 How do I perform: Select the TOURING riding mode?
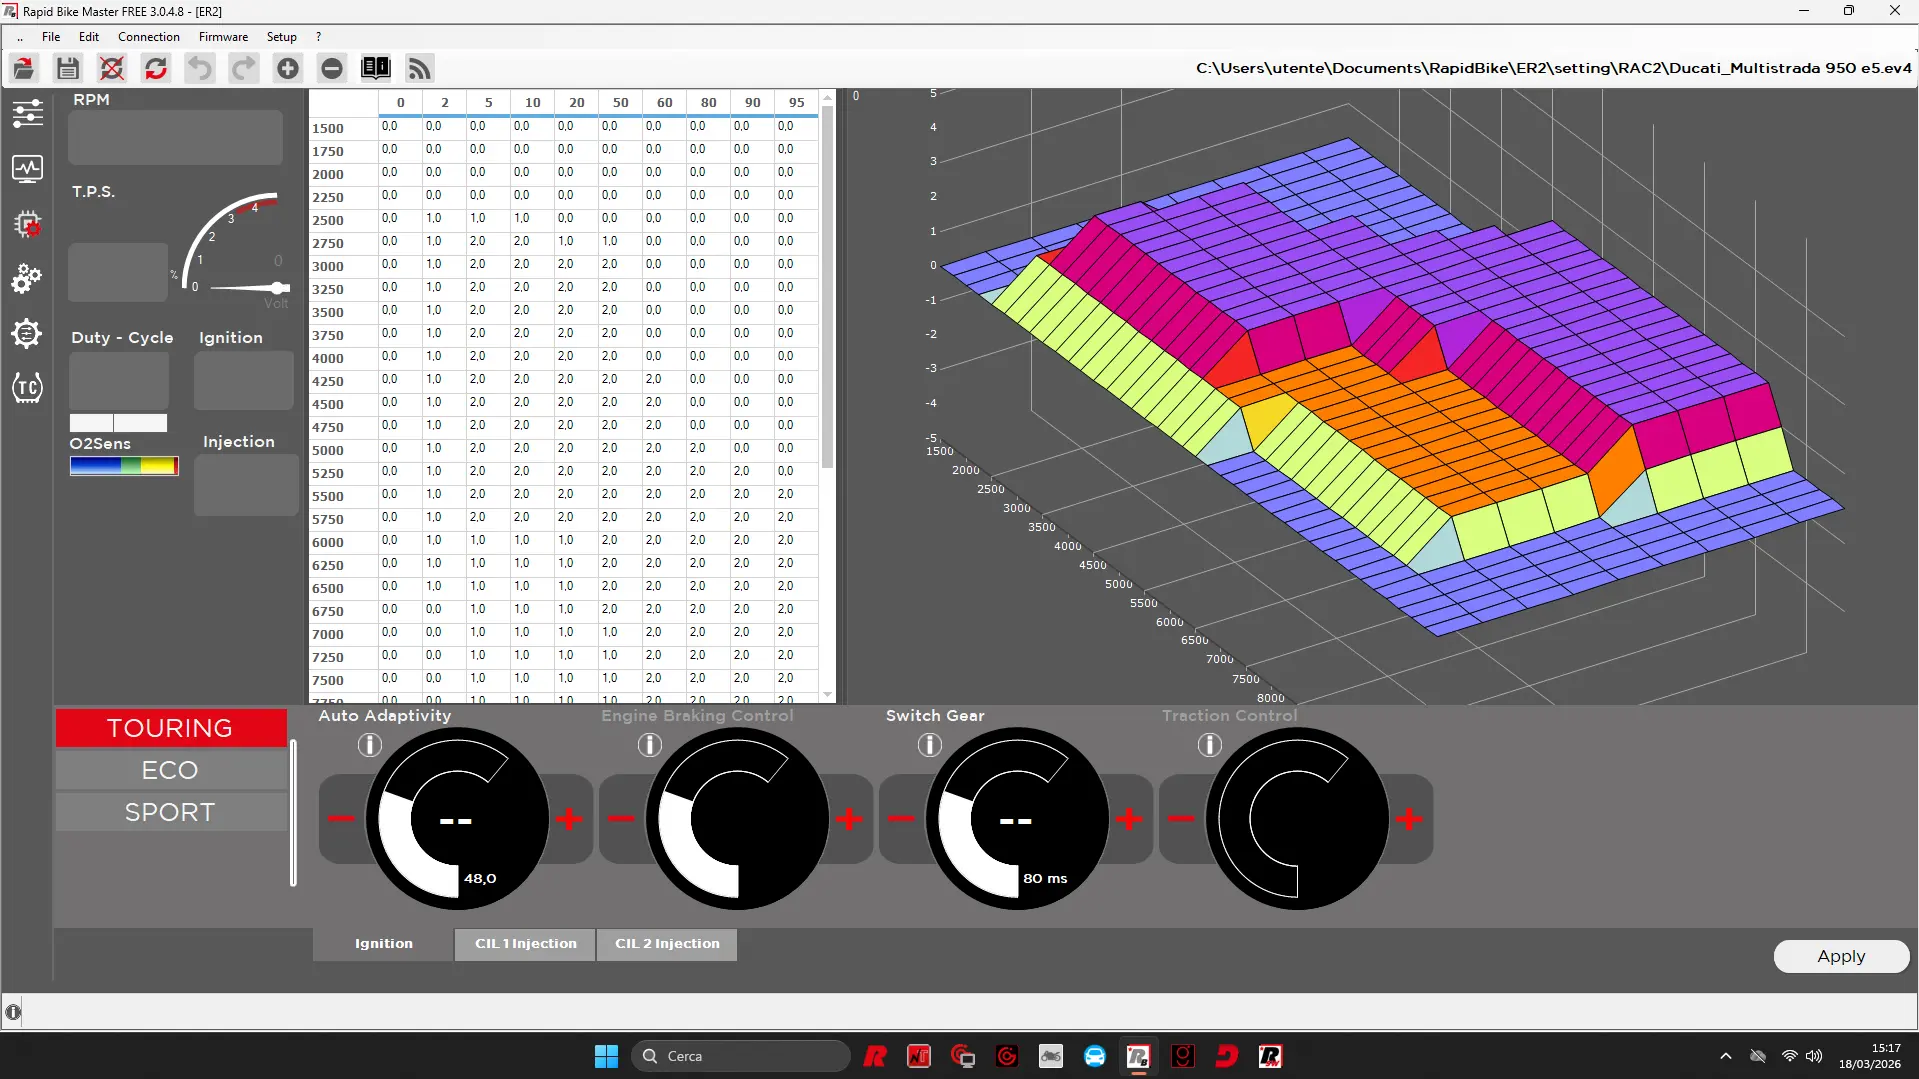point(171,728)
